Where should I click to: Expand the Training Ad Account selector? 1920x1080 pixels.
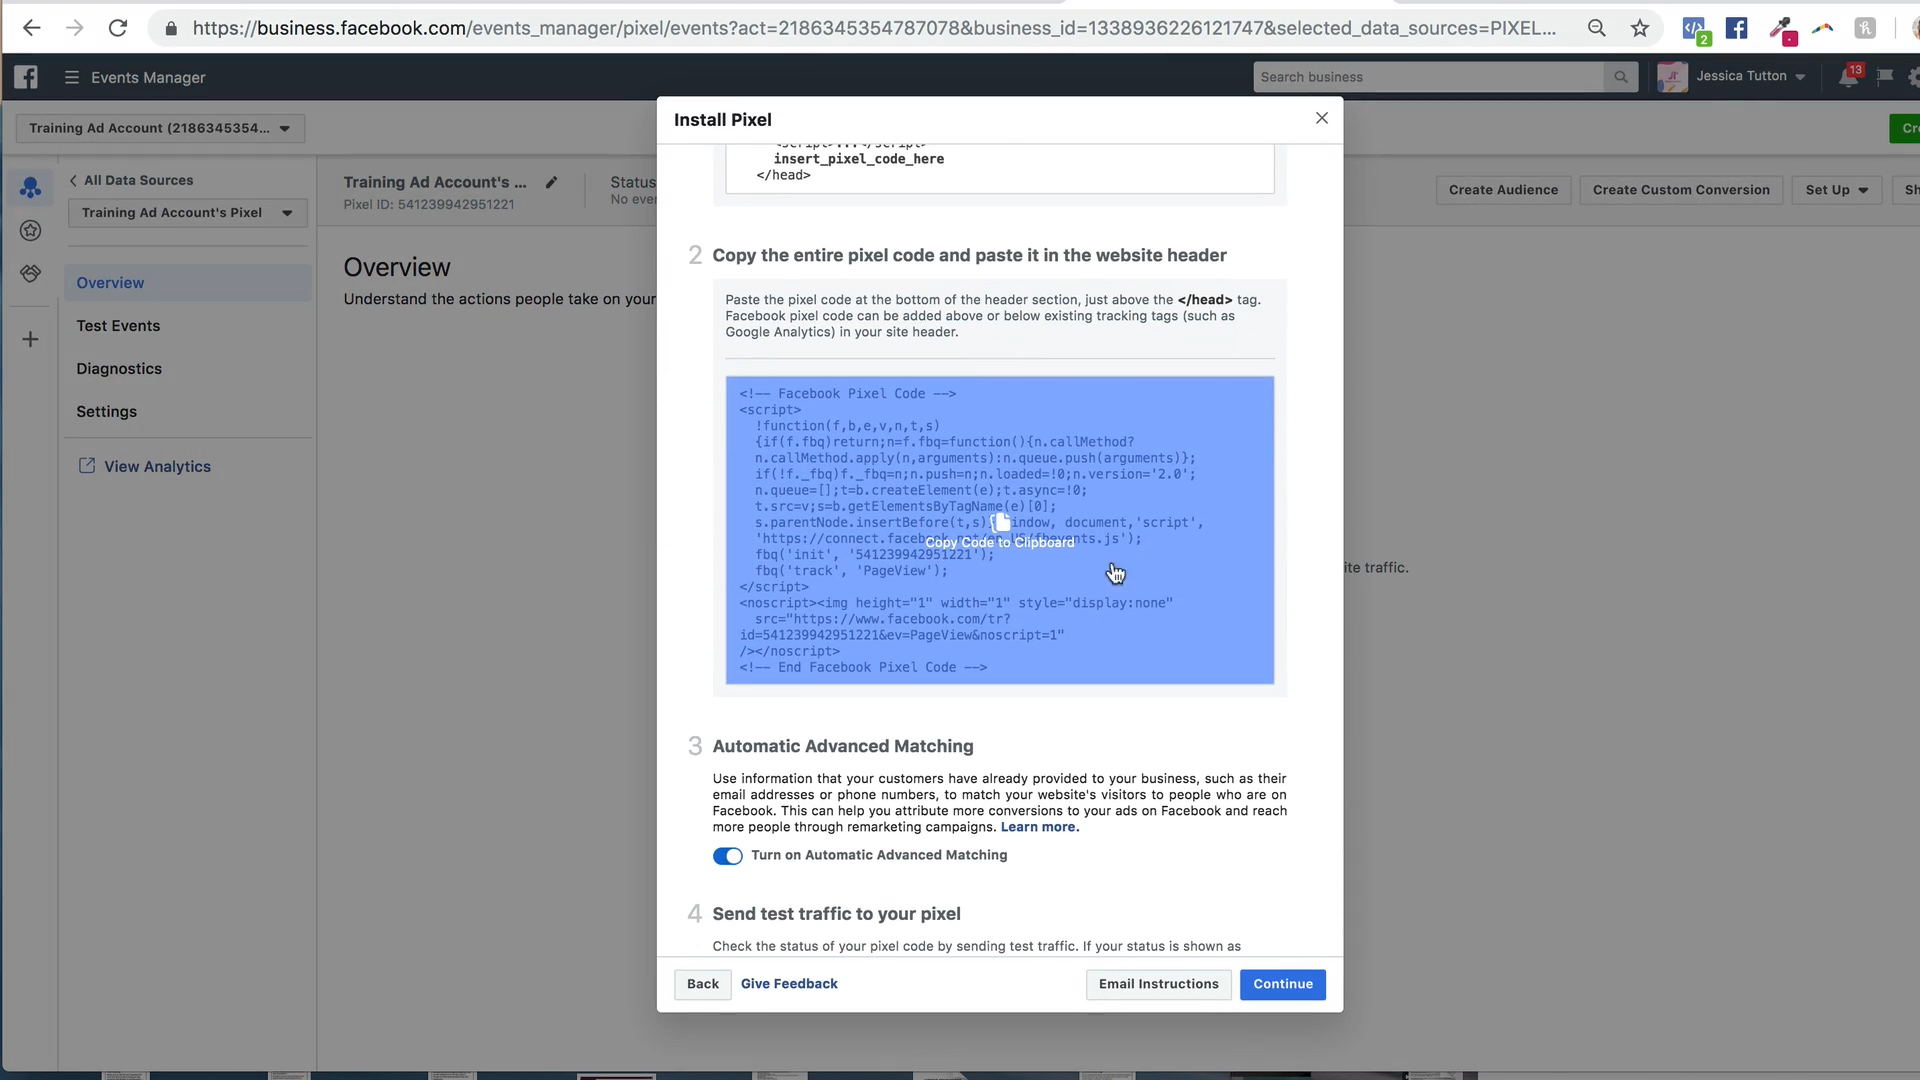(x=160, y=128)
